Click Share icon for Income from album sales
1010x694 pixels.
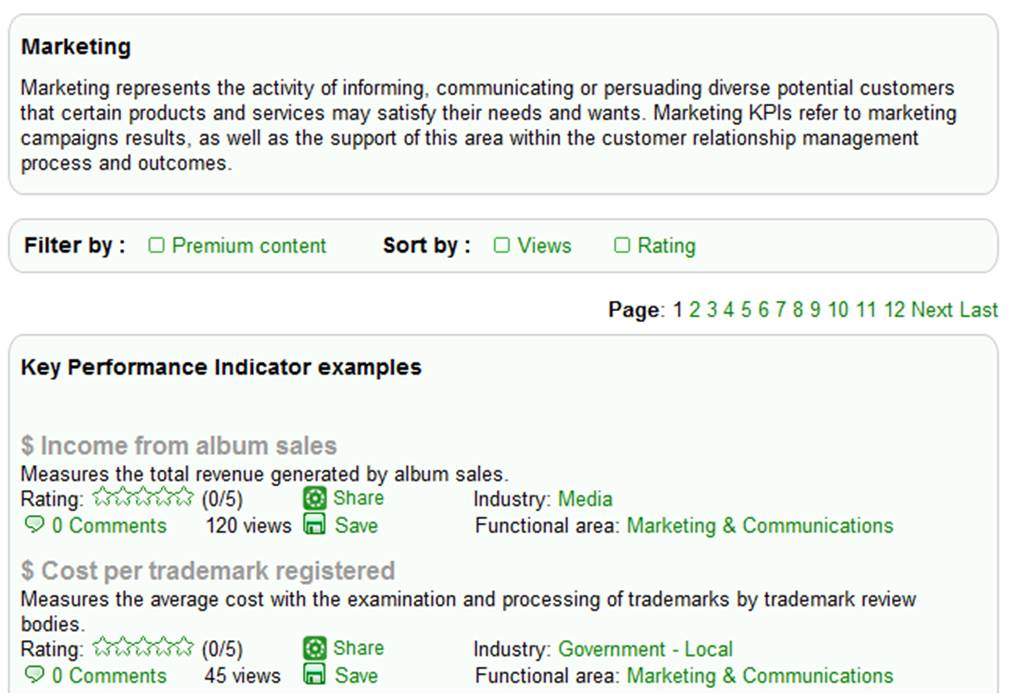tap(314, 499)
